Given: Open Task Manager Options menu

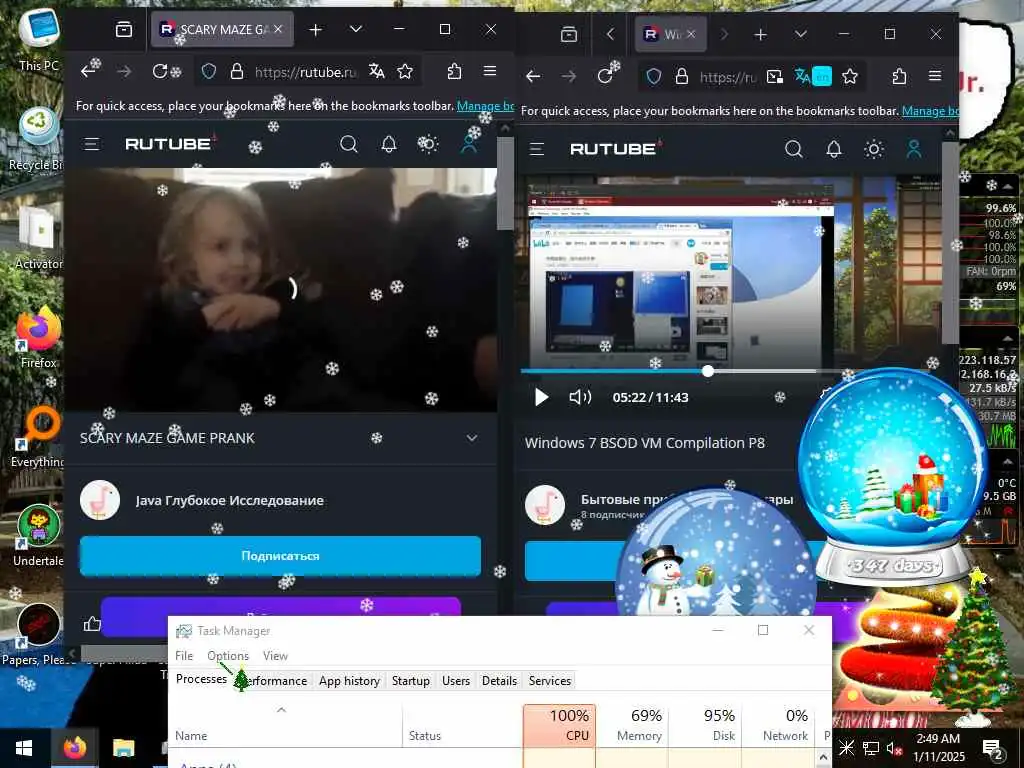Looking at the screenshot, I should tap(228, 656).
